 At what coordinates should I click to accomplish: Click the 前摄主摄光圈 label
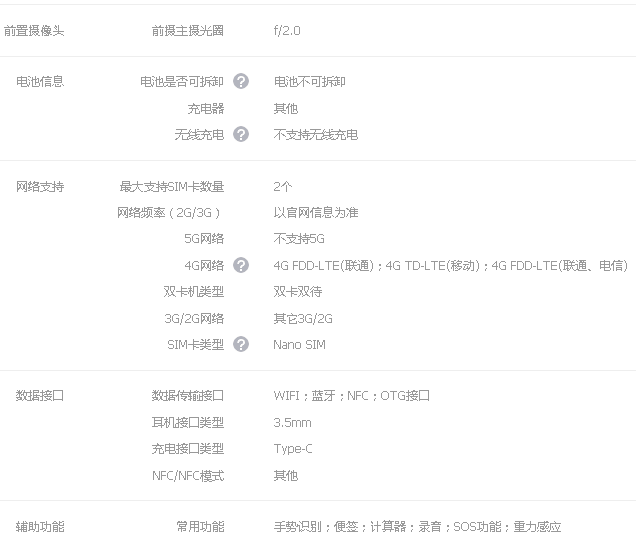188,30
